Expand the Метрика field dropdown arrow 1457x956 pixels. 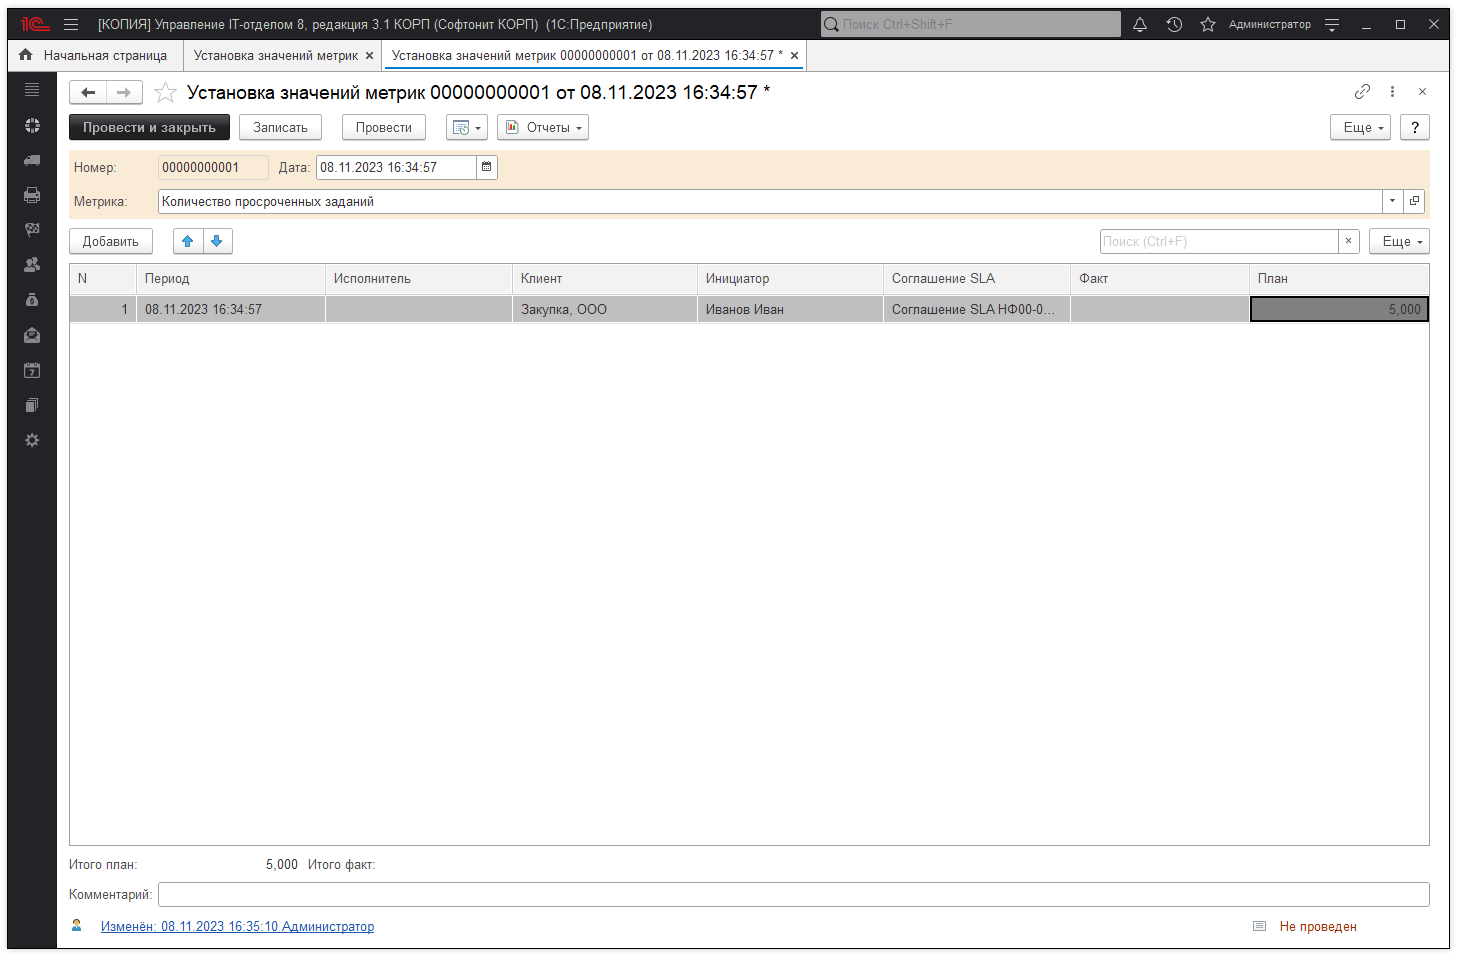[1392, 201]
